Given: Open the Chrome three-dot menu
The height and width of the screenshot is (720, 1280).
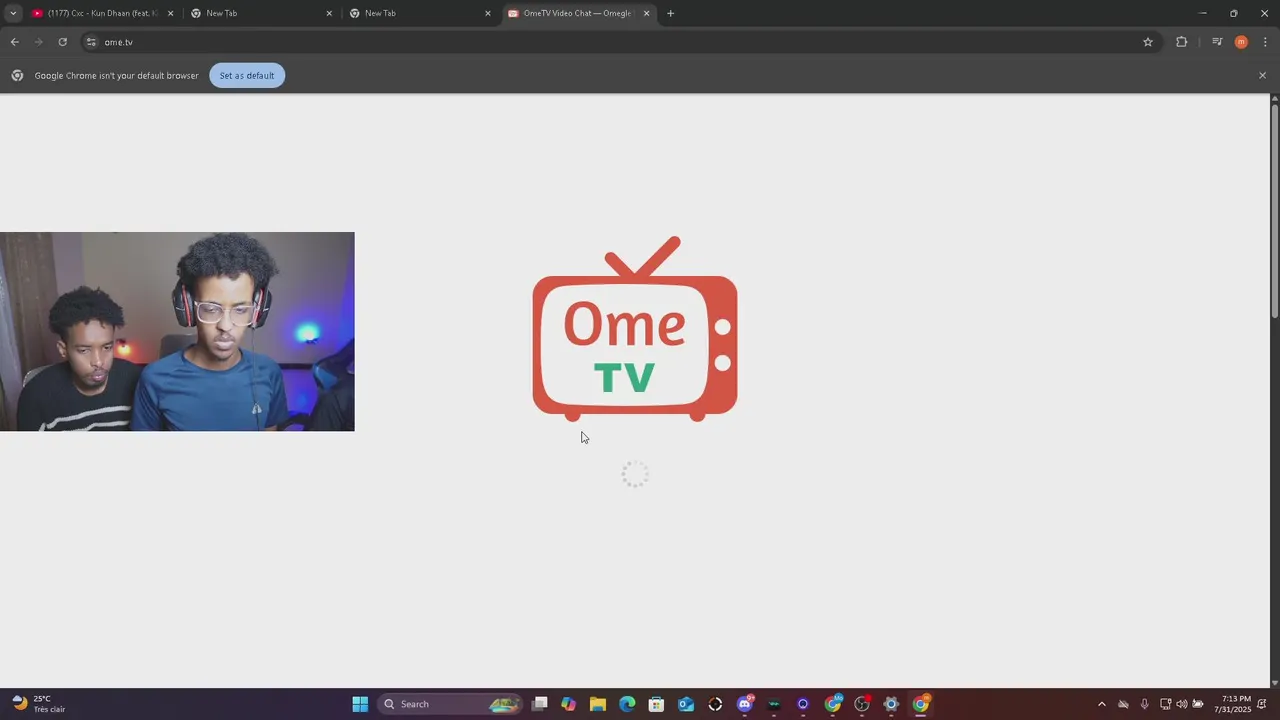Looking at the screenshot, I should pyautogui.click(x=1265, y=42).
